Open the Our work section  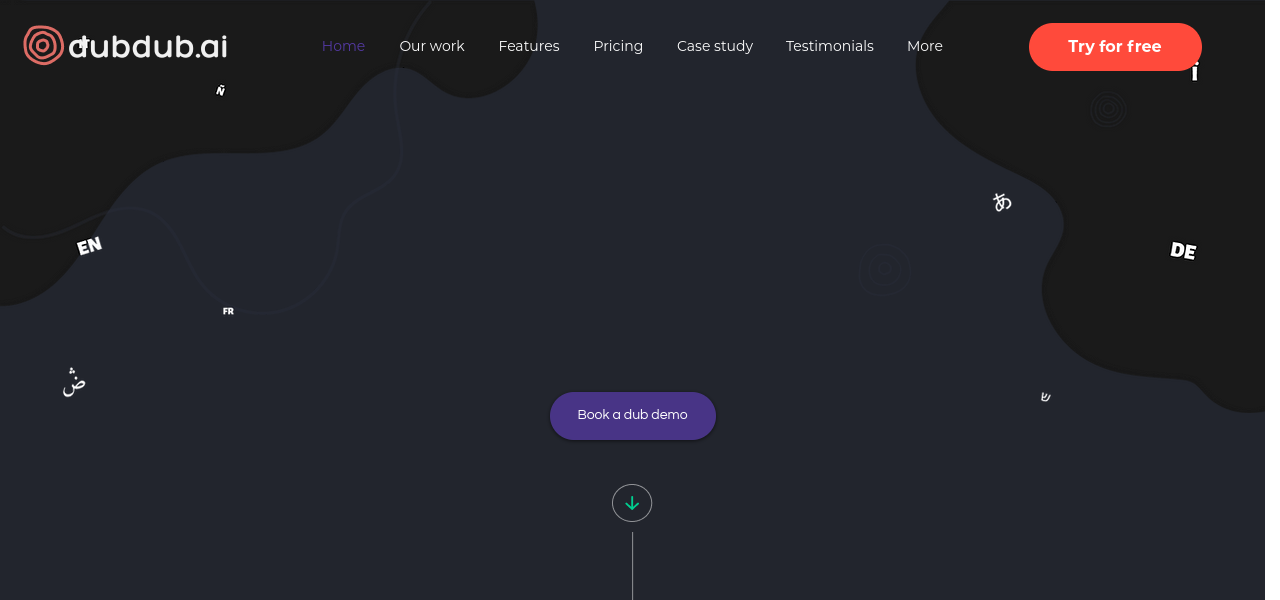(x=432, y=46)
